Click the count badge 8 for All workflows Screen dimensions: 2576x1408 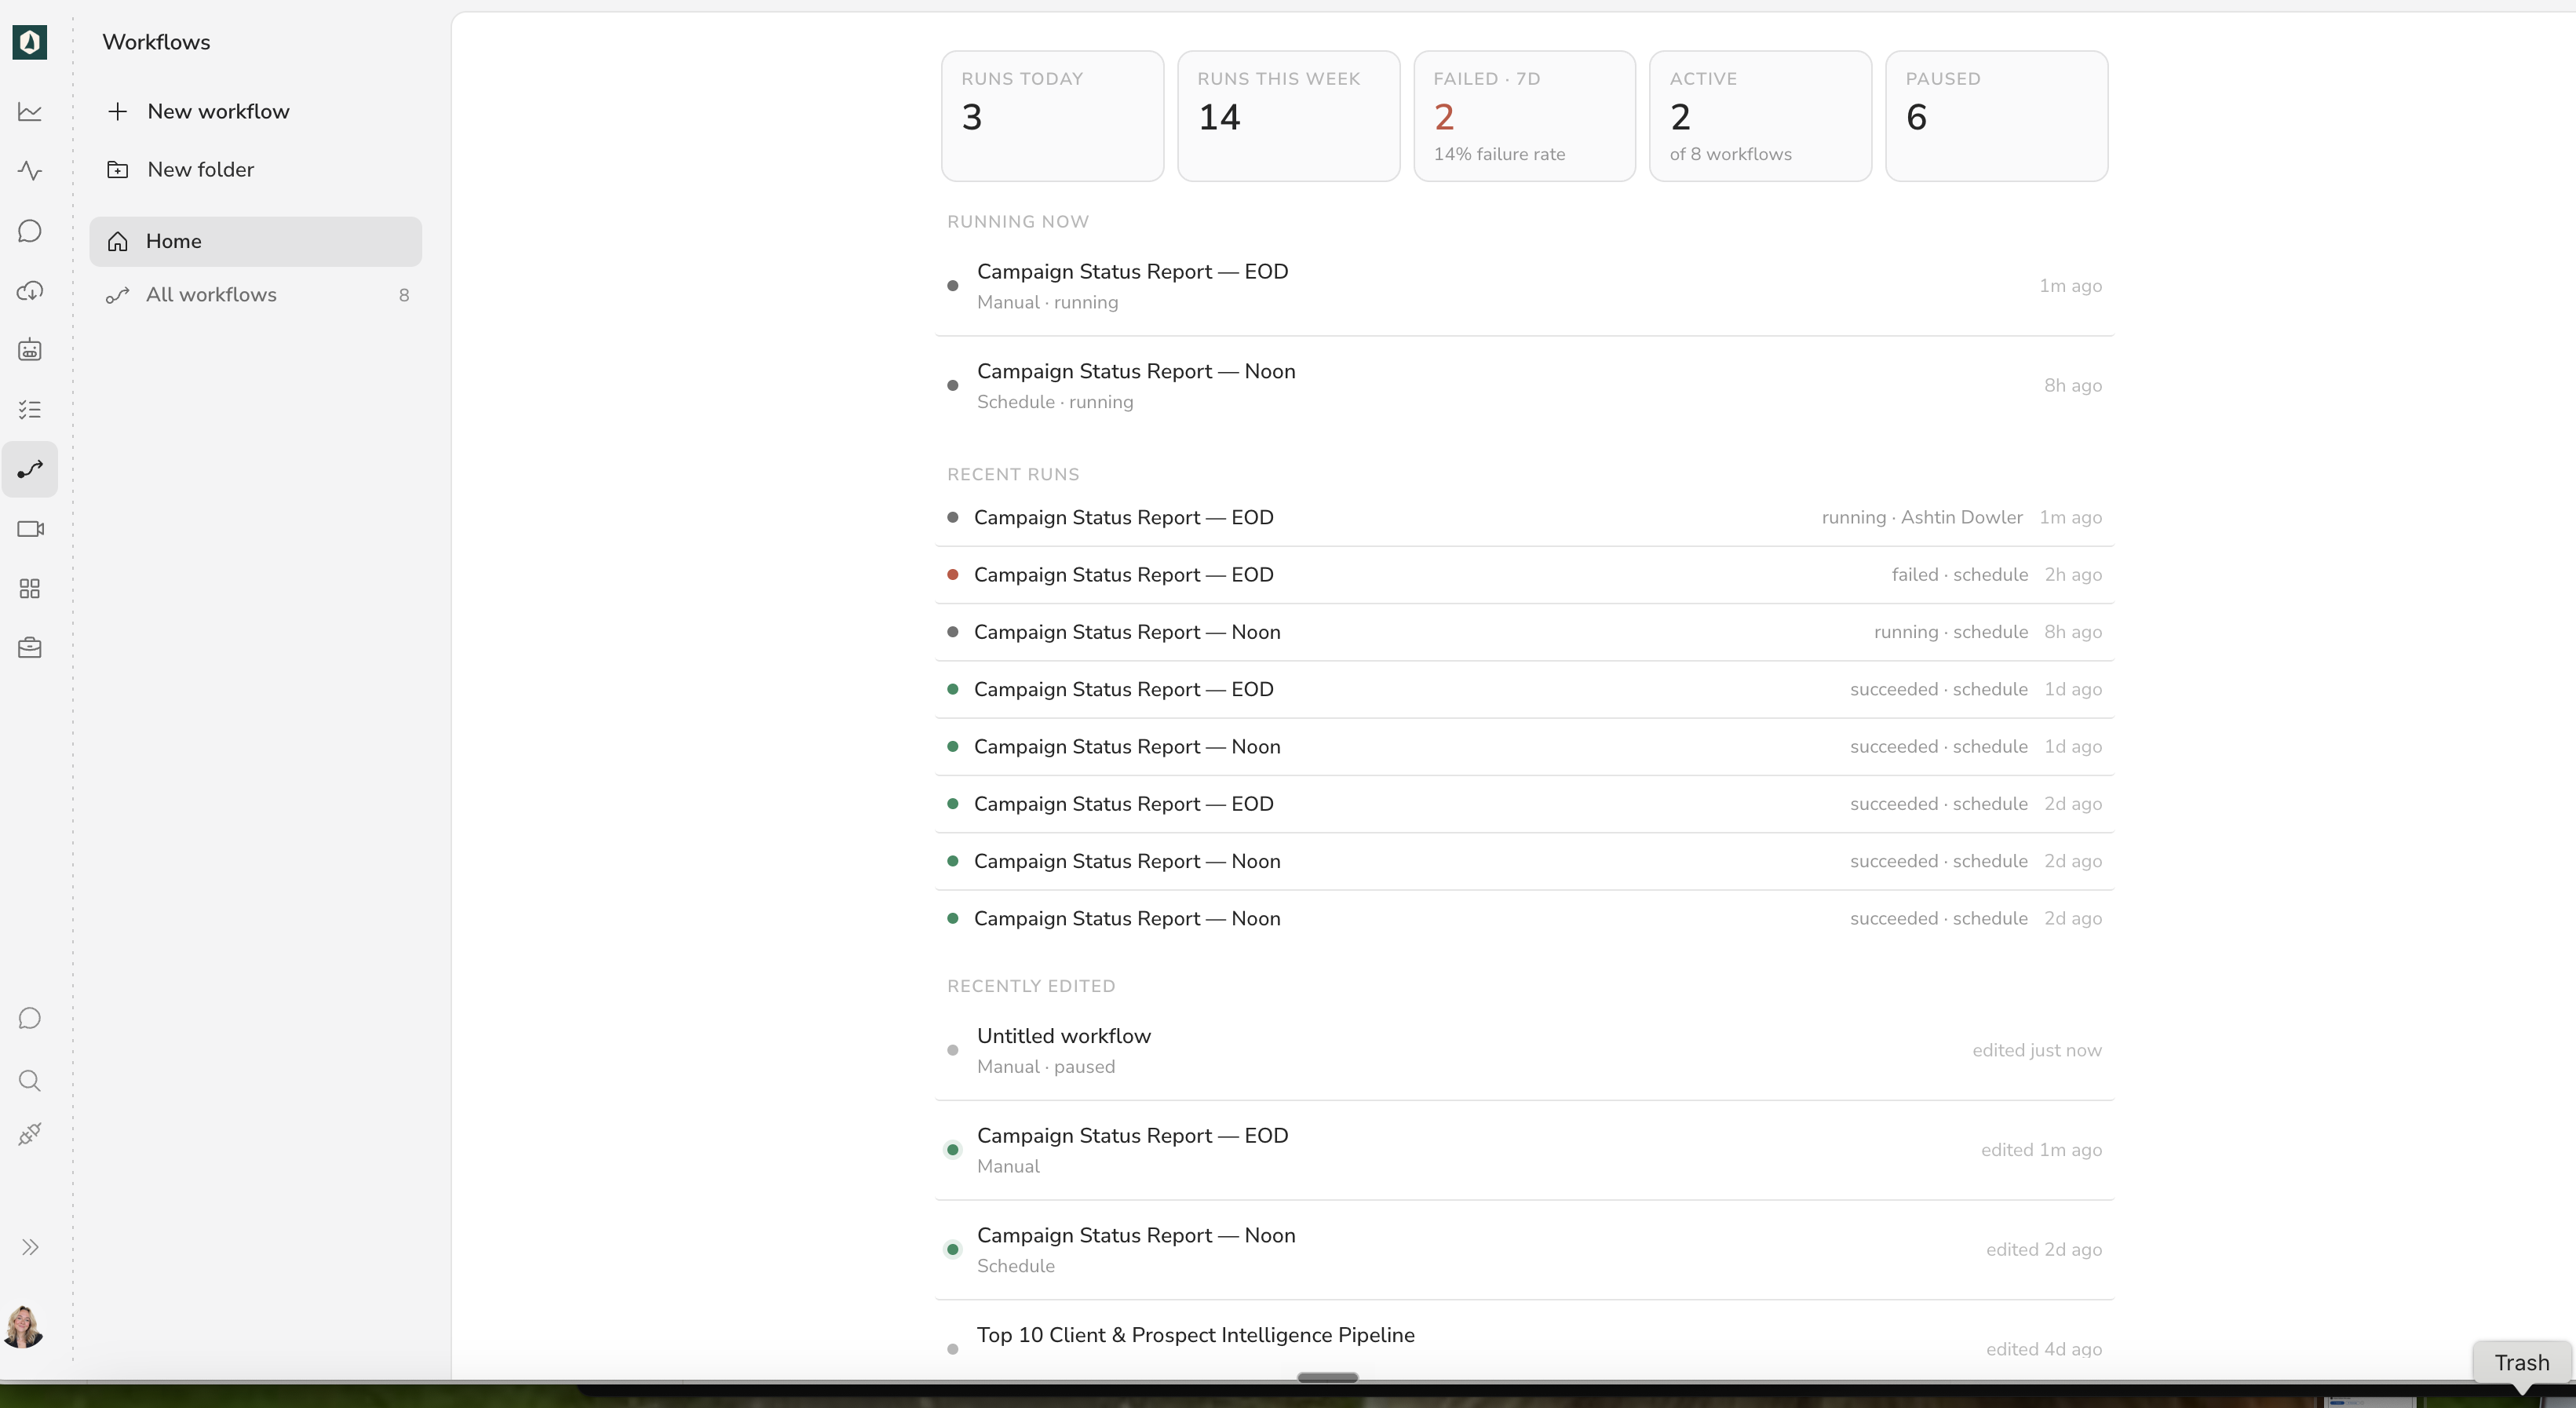[x=404, y=295]
